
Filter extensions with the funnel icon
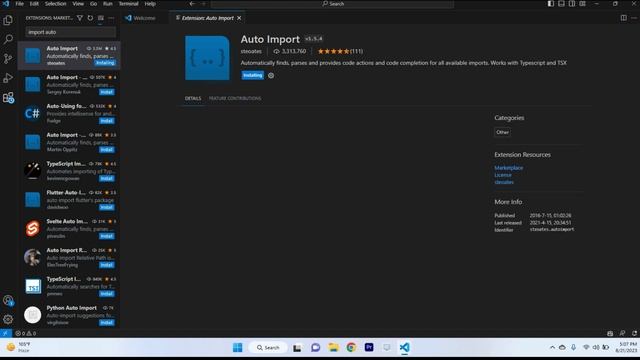pos(80,18)
